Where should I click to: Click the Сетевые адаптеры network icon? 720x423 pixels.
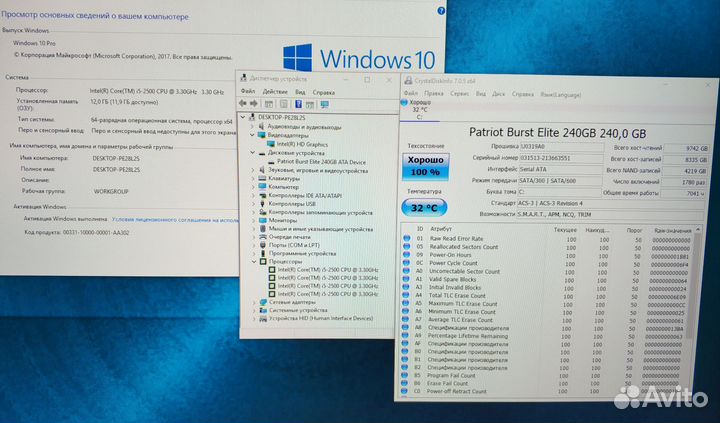click(263, 302)
